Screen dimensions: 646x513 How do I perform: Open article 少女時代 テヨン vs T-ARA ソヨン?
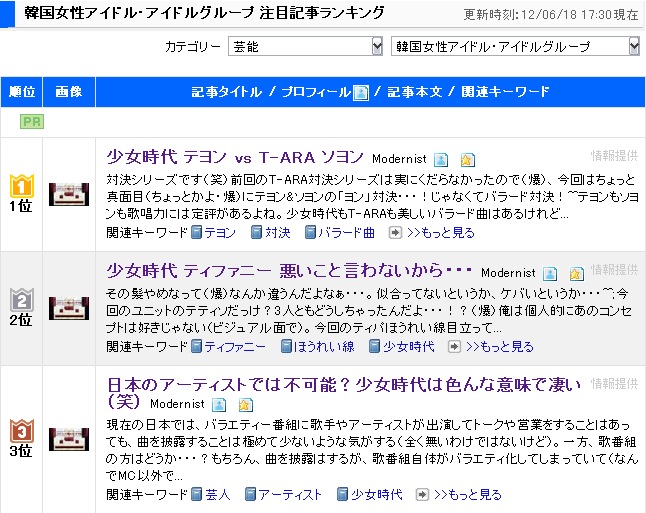(235, 157)
